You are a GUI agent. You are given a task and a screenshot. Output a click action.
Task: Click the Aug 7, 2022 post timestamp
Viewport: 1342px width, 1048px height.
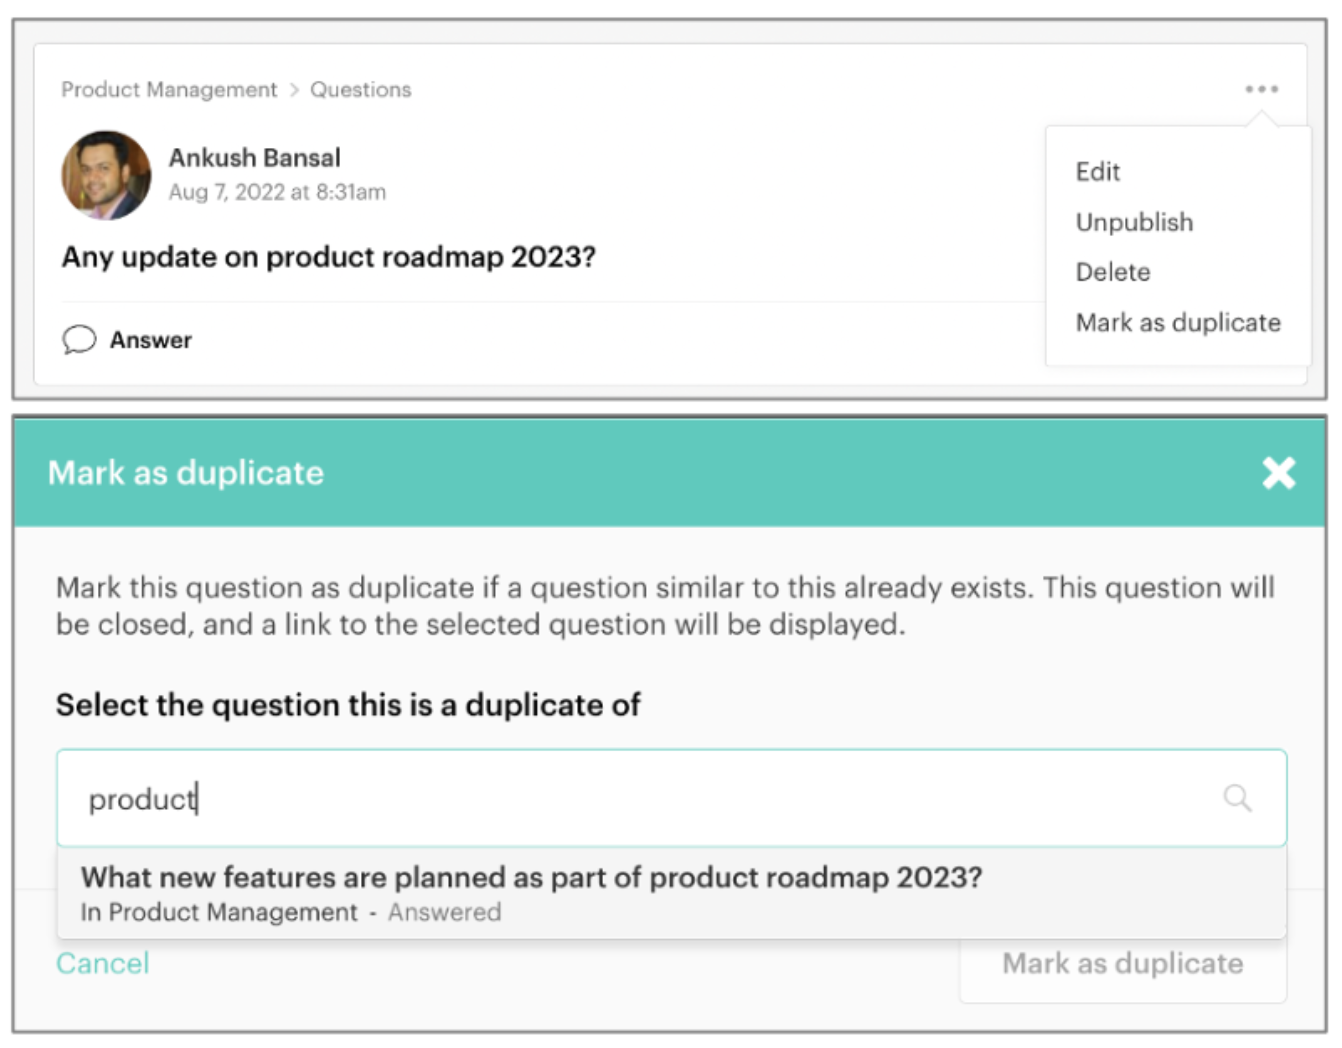tap(277, 192)
